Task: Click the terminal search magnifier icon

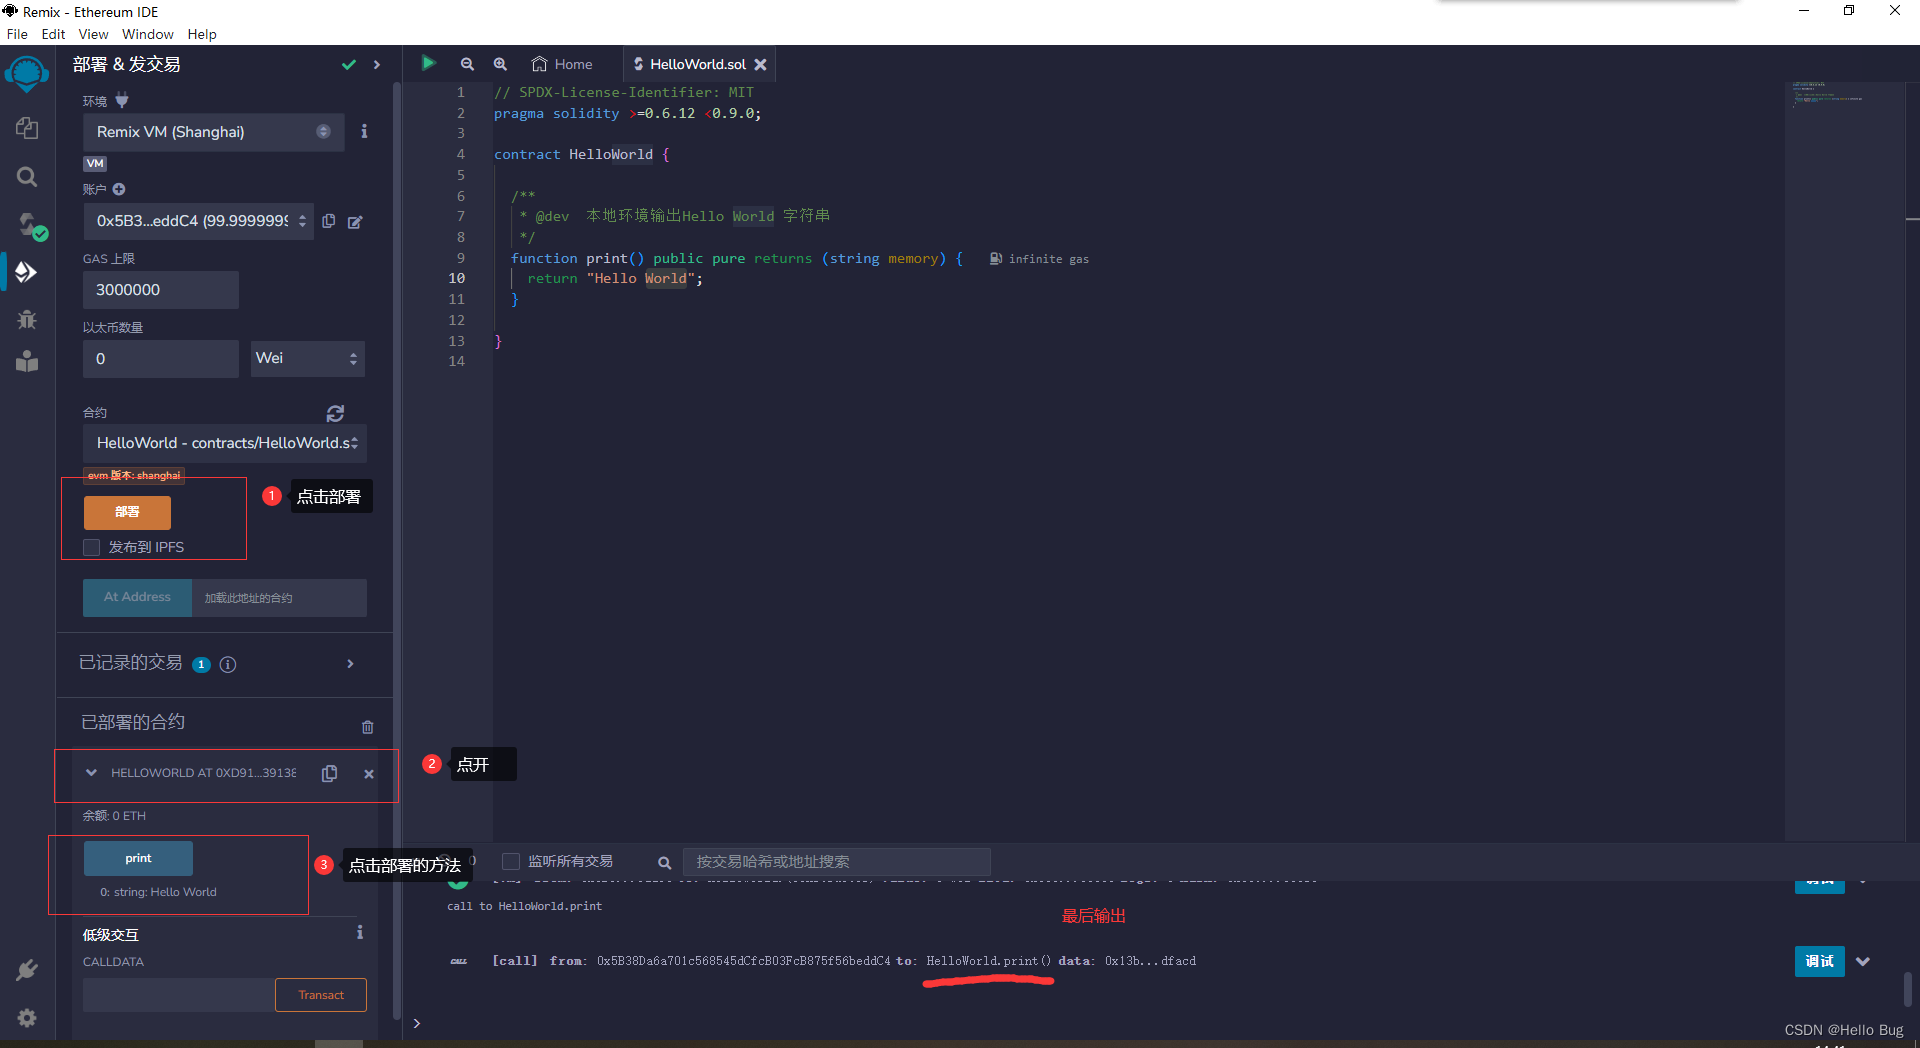Action: (664, 862)
